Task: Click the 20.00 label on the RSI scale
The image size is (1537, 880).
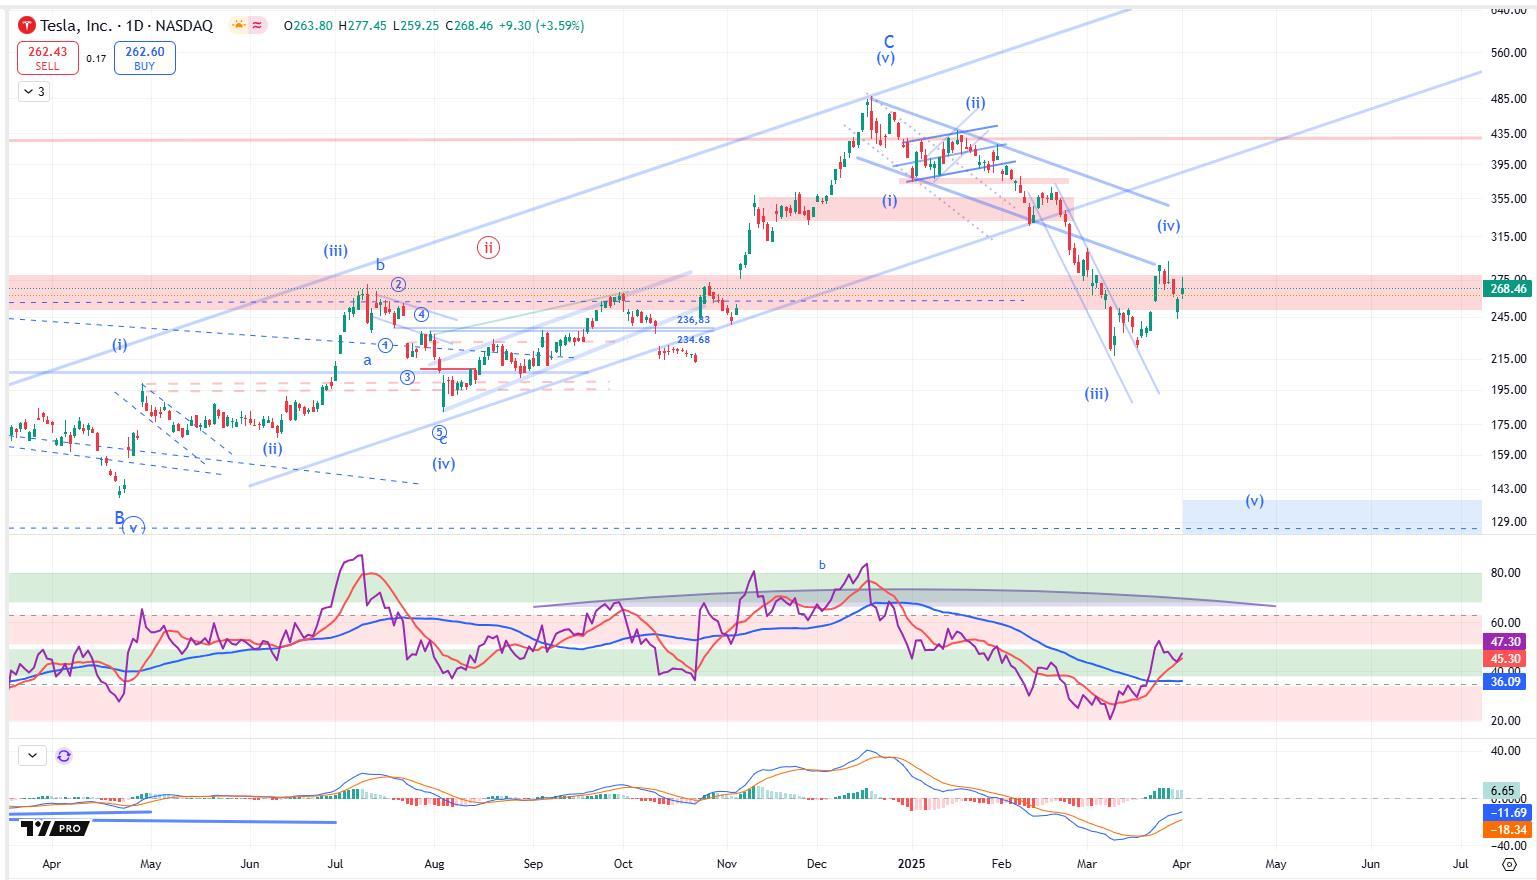Action: pos(1506,721)
